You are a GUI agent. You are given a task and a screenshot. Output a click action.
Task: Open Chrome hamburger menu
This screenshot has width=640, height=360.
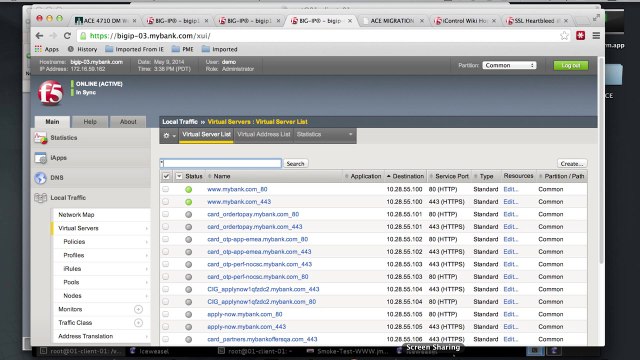596,36
